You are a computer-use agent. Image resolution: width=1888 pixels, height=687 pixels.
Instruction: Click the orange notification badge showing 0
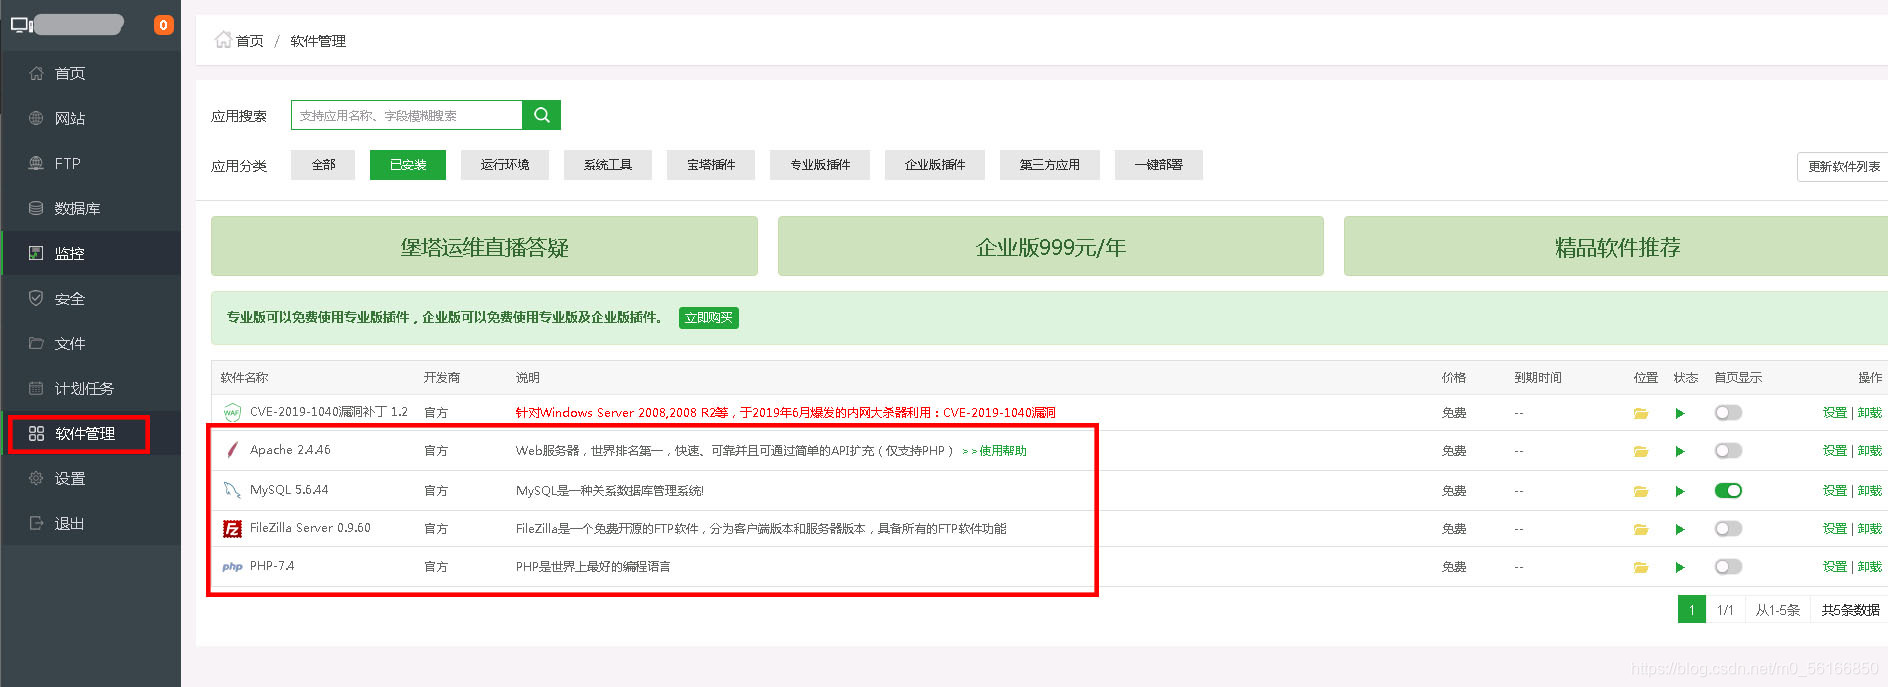[x=164, y=25]
